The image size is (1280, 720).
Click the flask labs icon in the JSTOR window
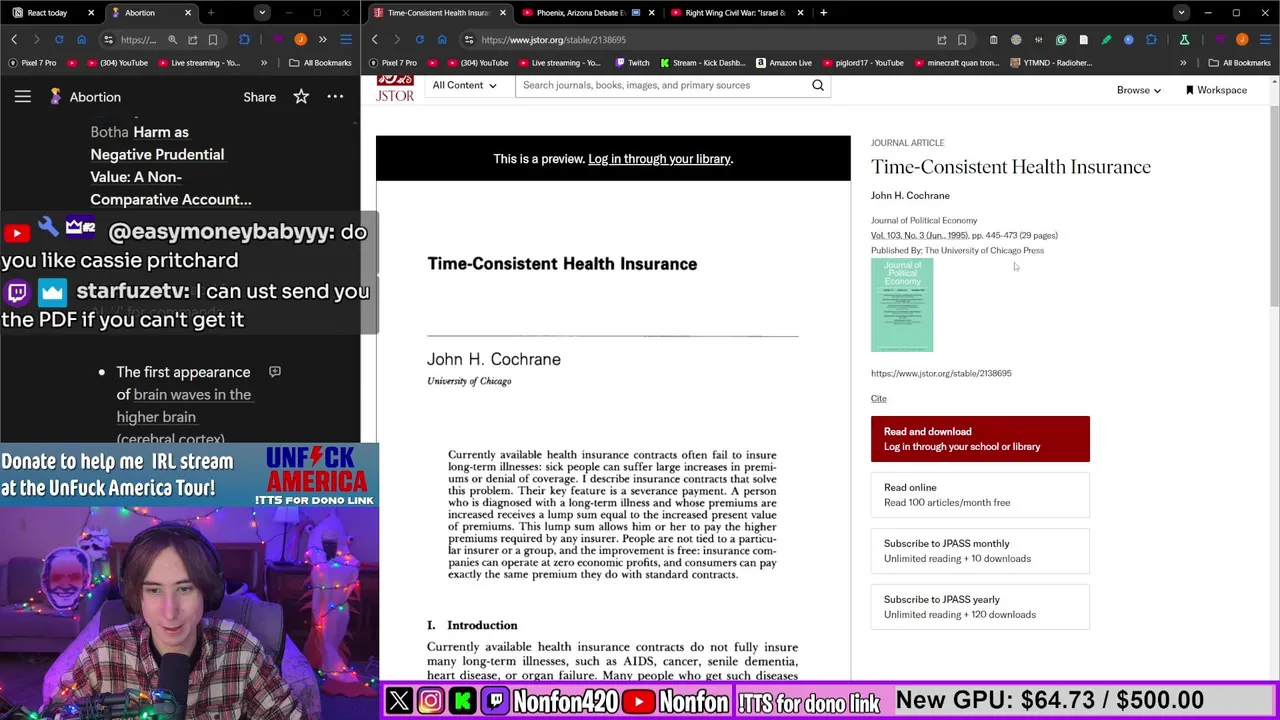tap(1184, 40)
